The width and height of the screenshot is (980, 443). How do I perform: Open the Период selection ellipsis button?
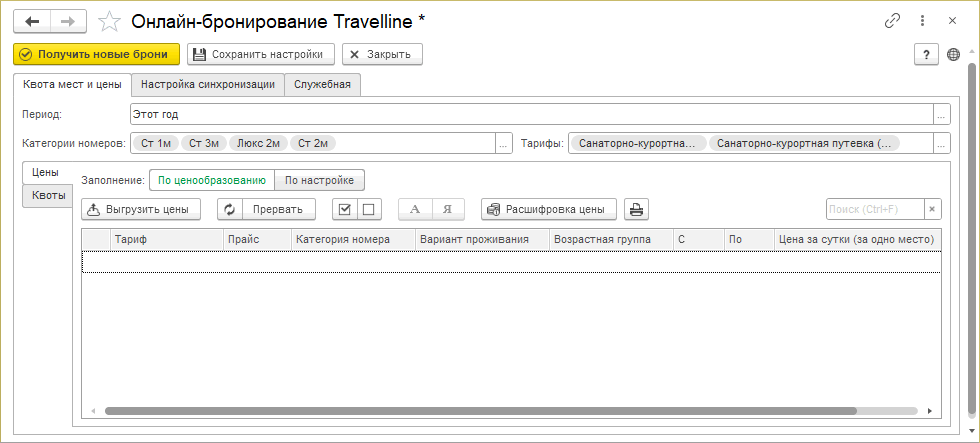point(942,114)
